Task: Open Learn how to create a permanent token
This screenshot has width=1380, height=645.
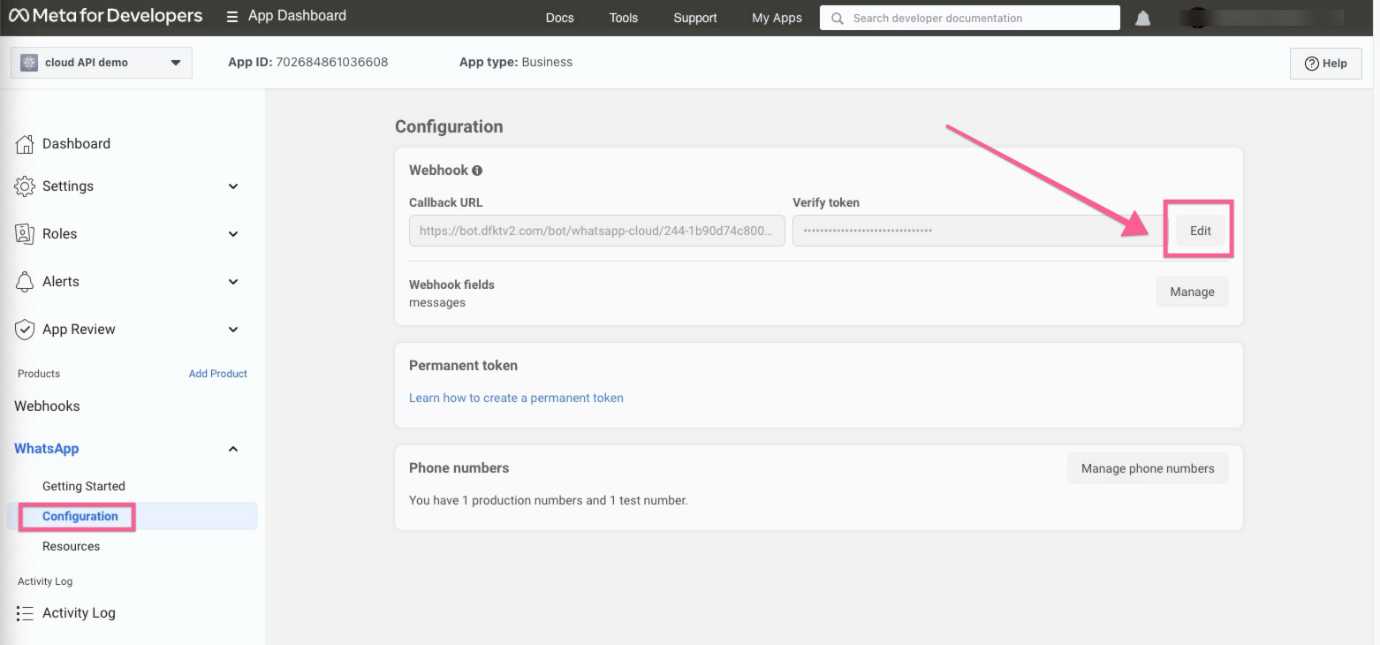Action: point(516,398)
